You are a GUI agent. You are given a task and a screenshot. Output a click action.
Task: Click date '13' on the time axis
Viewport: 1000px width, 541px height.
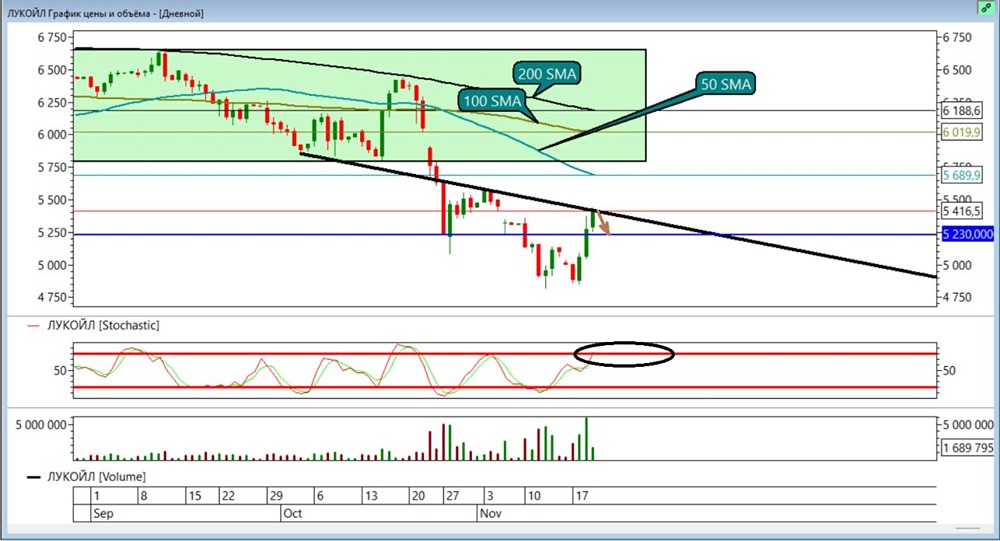click(x=371, y=496)
